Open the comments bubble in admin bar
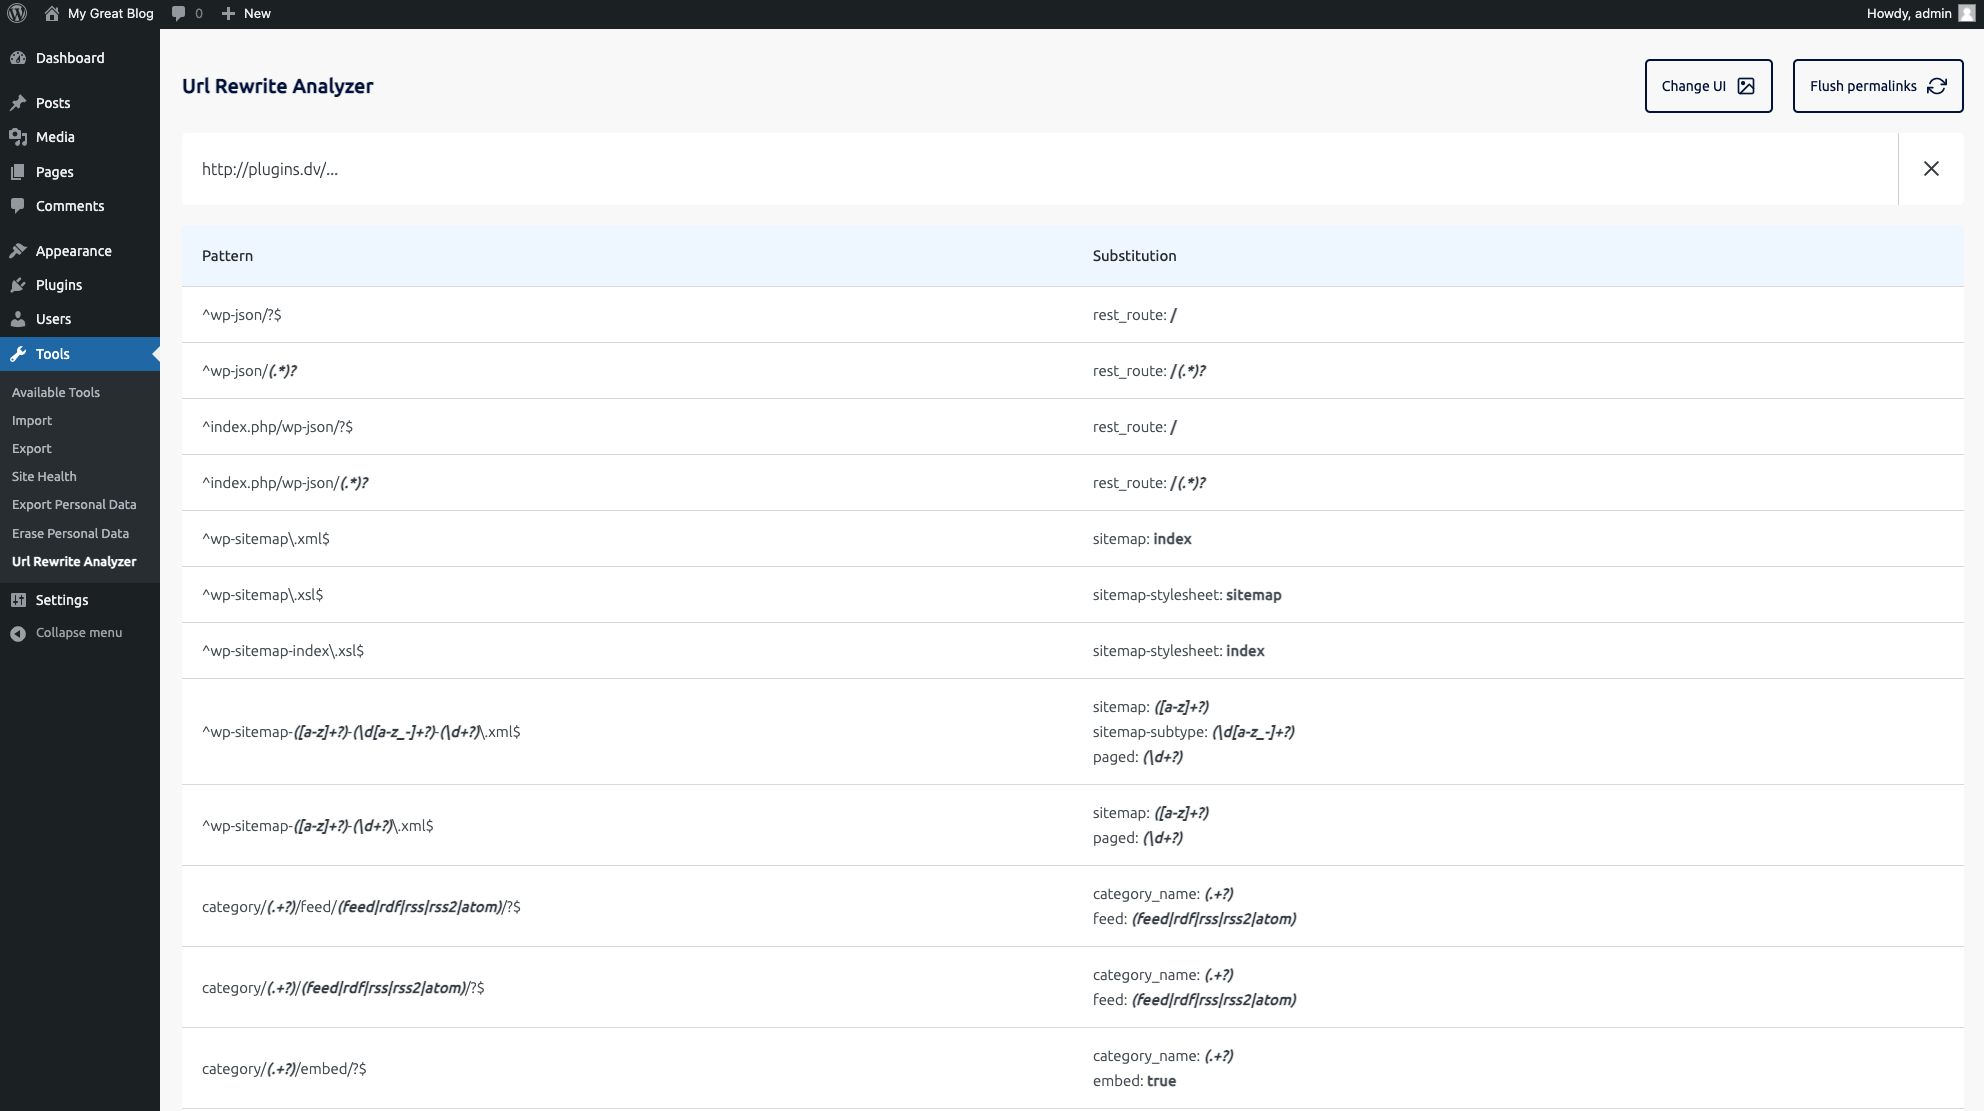 pyautogui.click(x=187, y=13)
